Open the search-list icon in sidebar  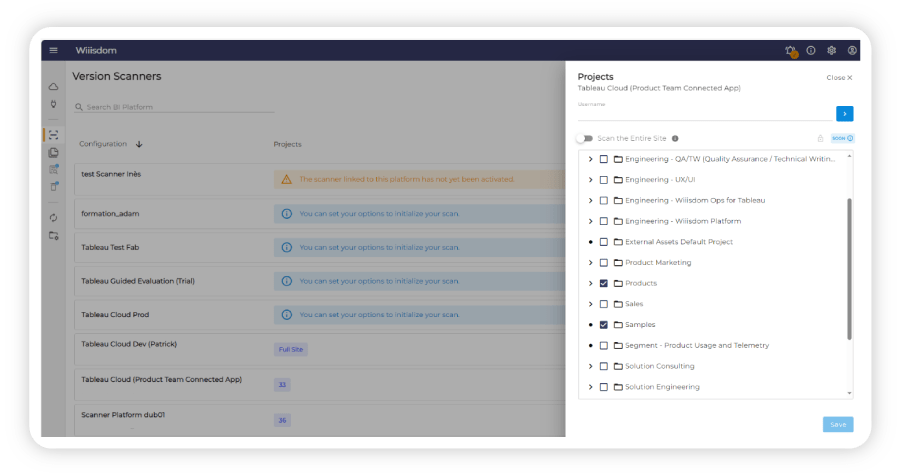53,169
